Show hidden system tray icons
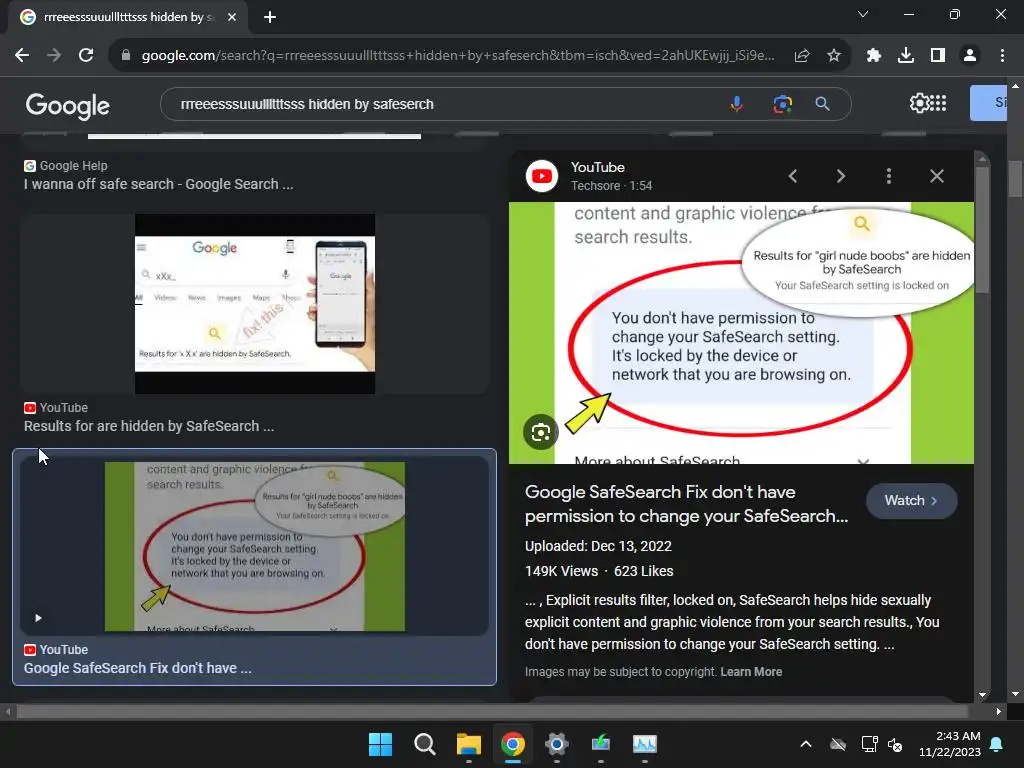1024x768 pixels. pos(806,744)
